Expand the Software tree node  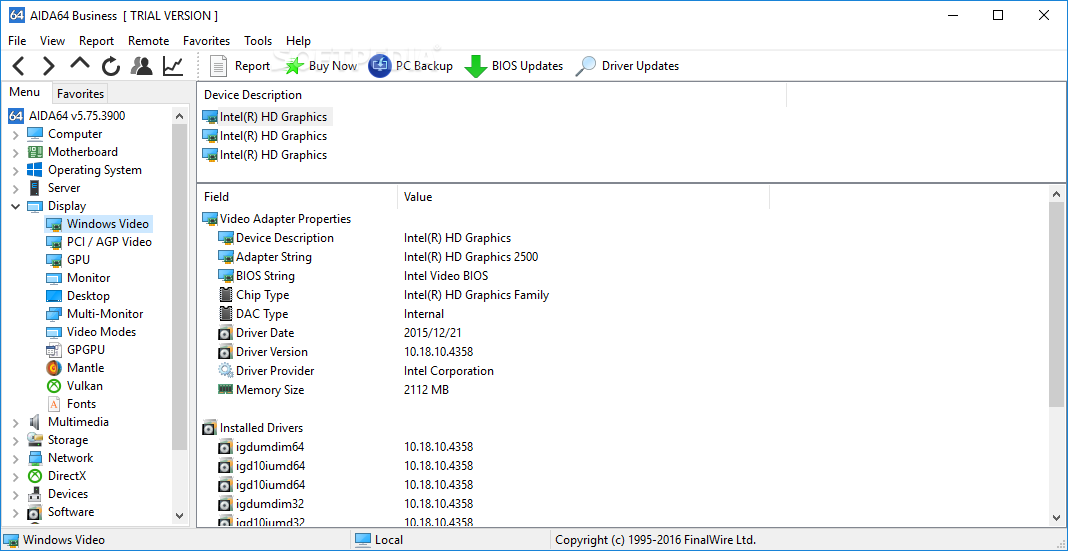[16, 513]
